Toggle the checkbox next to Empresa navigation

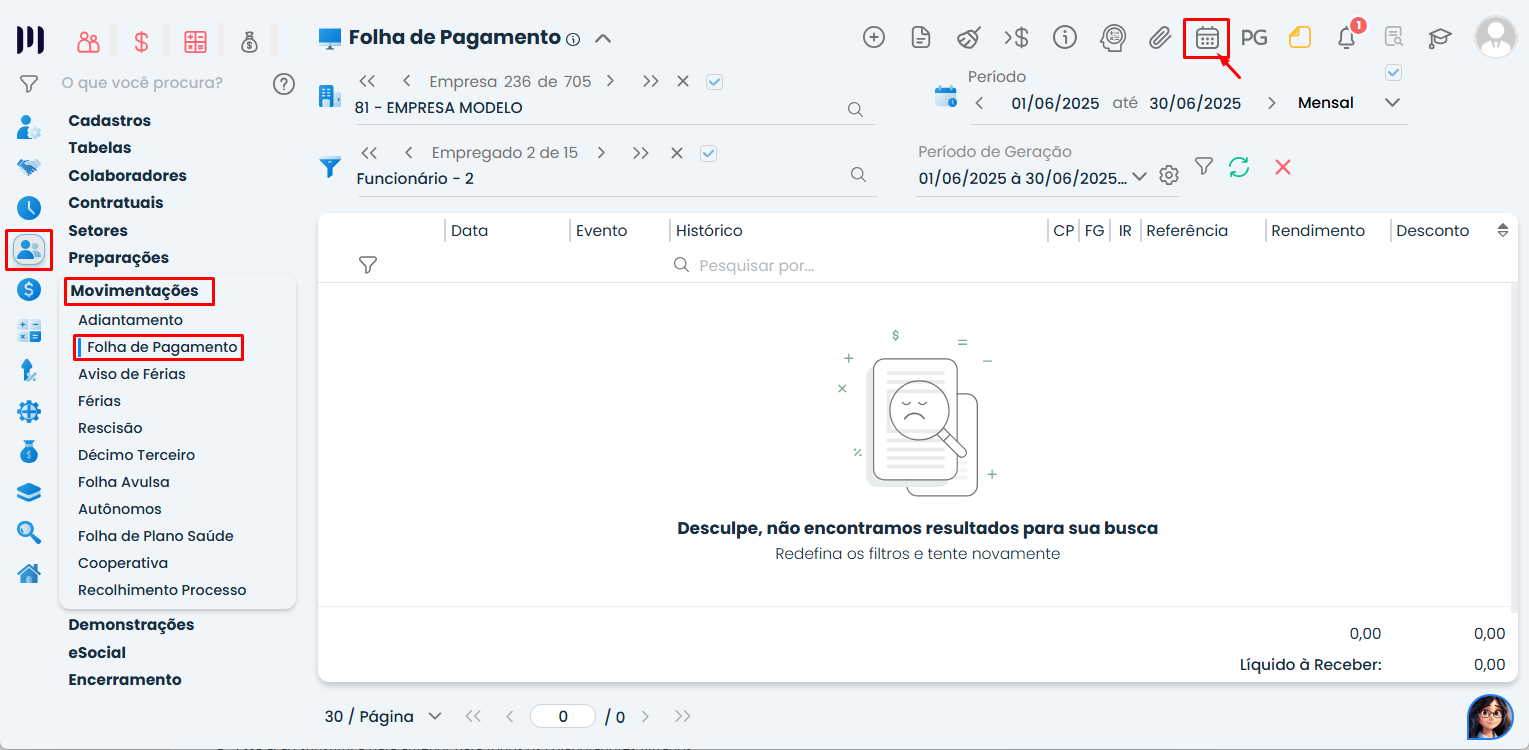pos(714,81)
